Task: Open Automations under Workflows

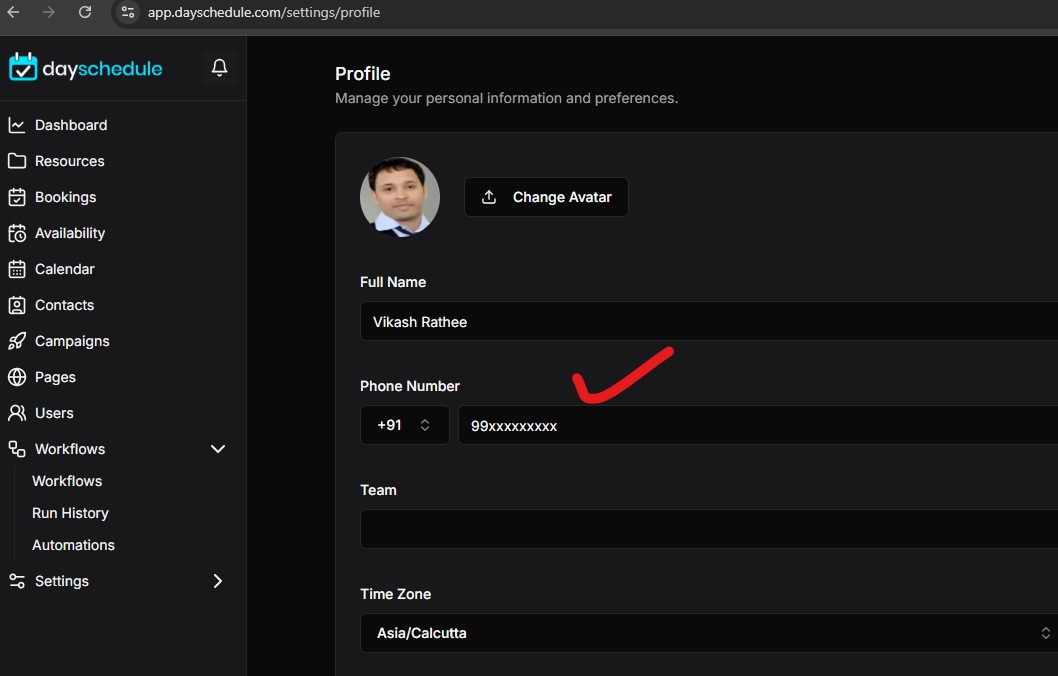Action: [x=74, y=545]
